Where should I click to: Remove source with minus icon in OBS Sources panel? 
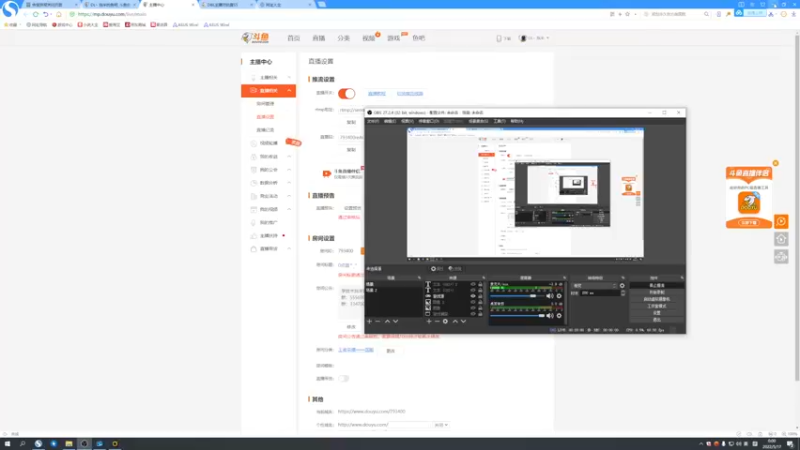(437, 321)
